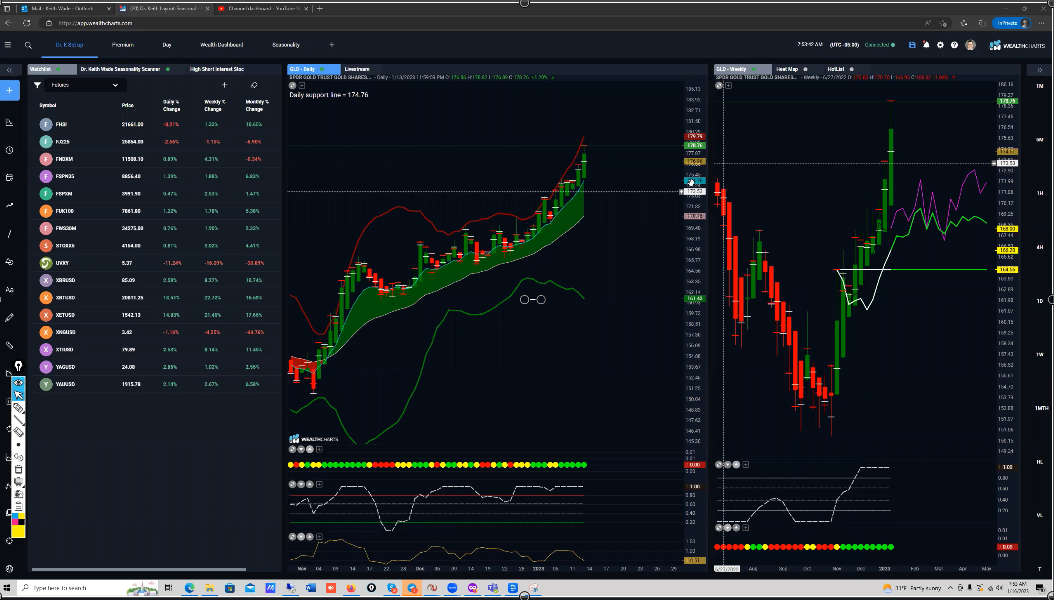Expand the right panel with double chevron

click(x=1040, y=70)
